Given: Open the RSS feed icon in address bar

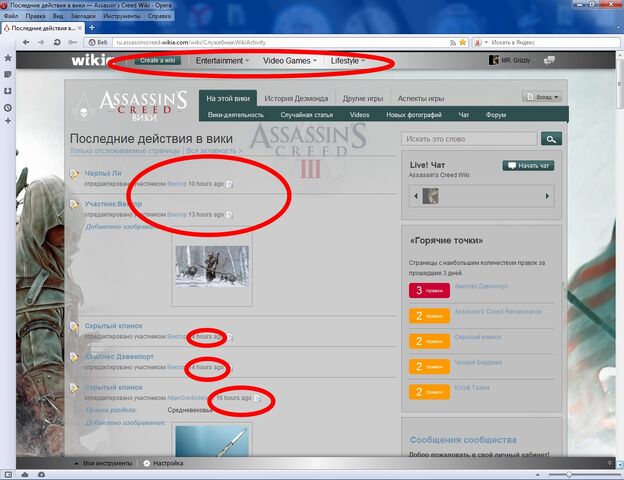Looking at the screenshot, I should [x=453, y=43].
